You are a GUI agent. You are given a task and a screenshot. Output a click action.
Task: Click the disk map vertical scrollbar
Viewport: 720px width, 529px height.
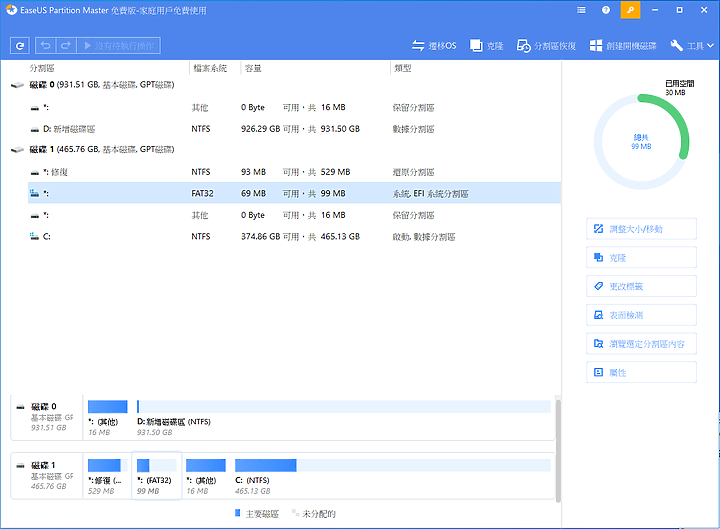(x=558, y=451)
